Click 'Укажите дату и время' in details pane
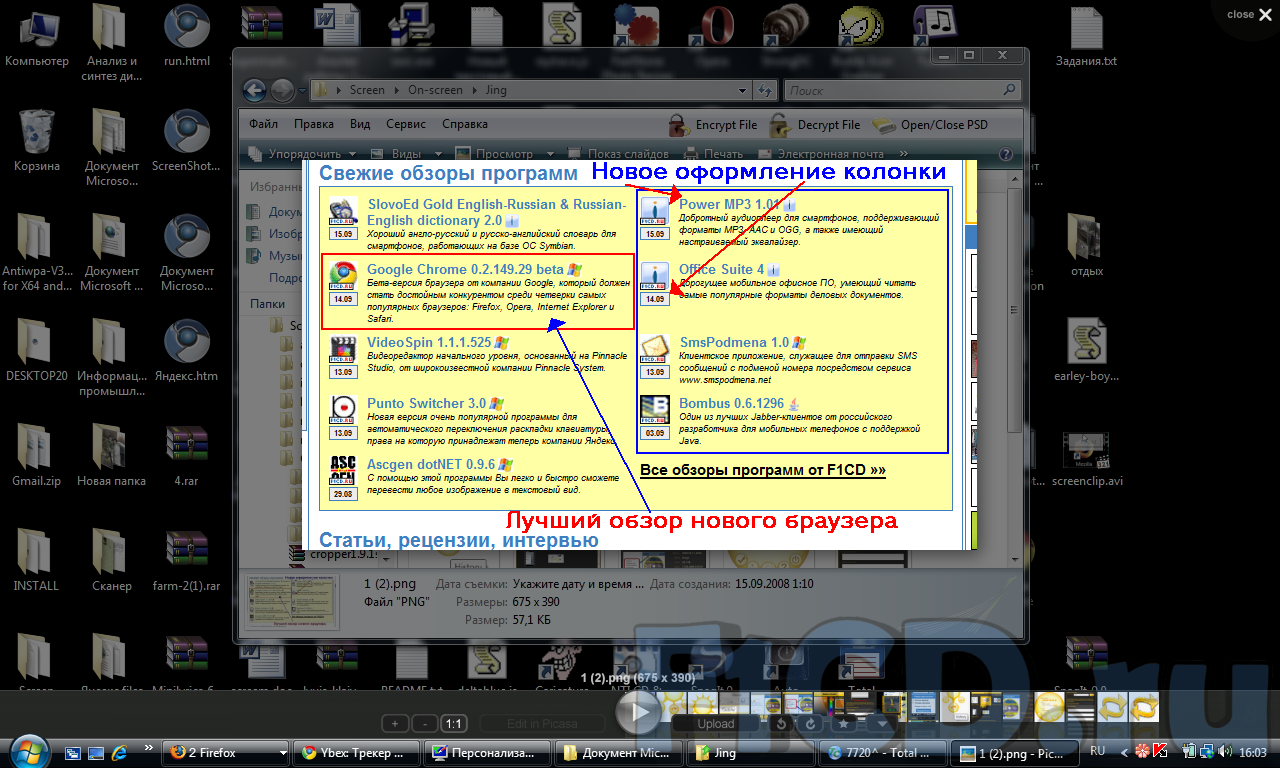Viewport: 1280px width, 768px height. coord(576,583)
